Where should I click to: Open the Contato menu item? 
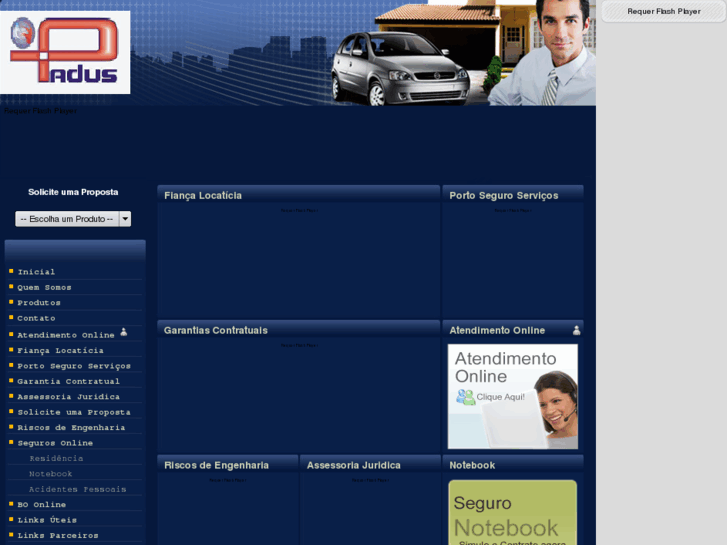(36, 318)
